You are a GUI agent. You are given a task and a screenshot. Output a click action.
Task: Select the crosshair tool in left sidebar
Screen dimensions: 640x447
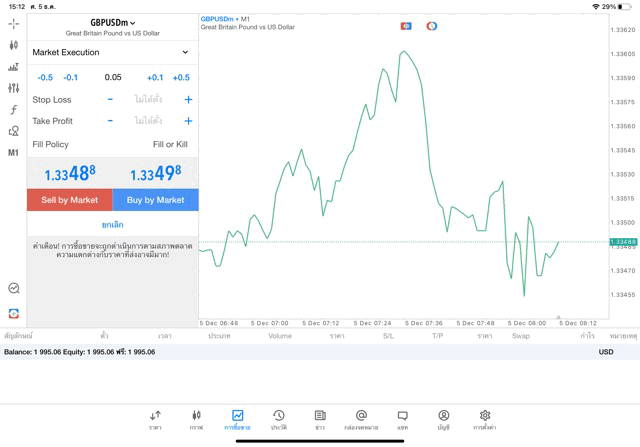(x=13, y=23)
